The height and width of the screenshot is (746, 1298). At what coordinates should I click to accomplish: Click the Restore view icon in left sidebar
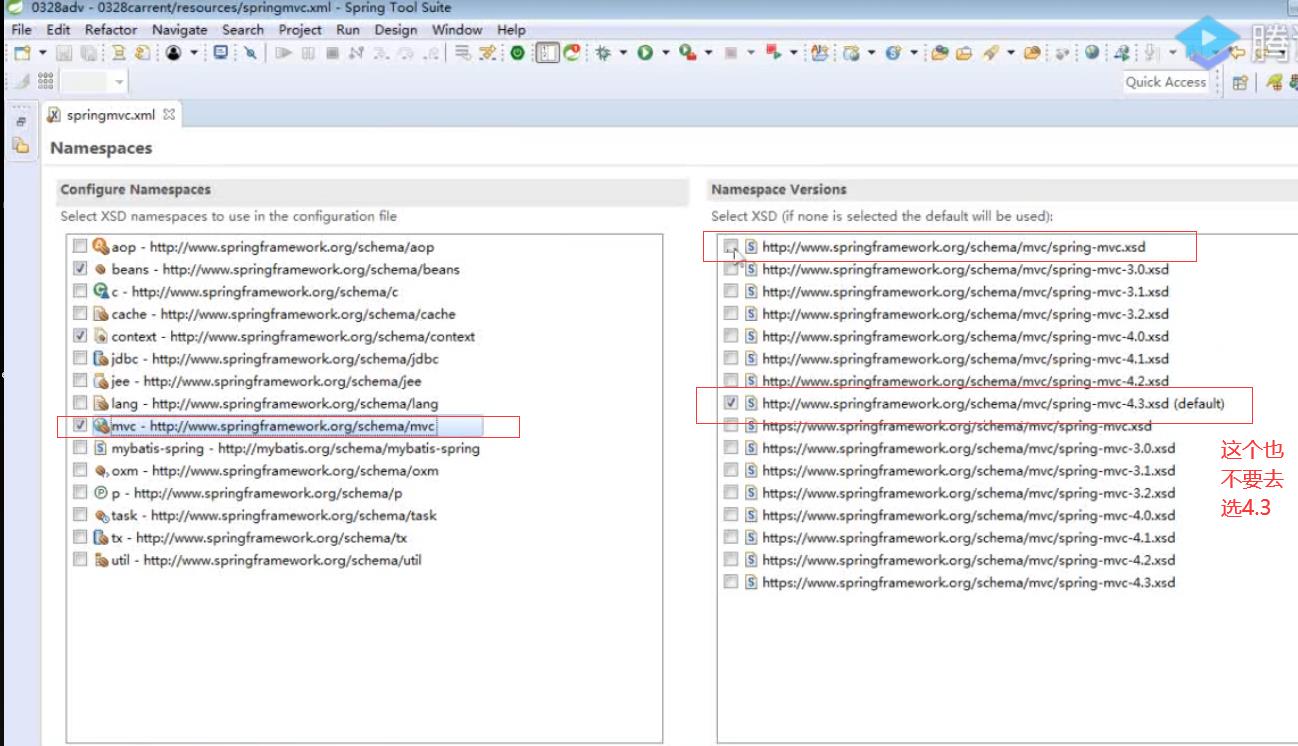point(20,122)
